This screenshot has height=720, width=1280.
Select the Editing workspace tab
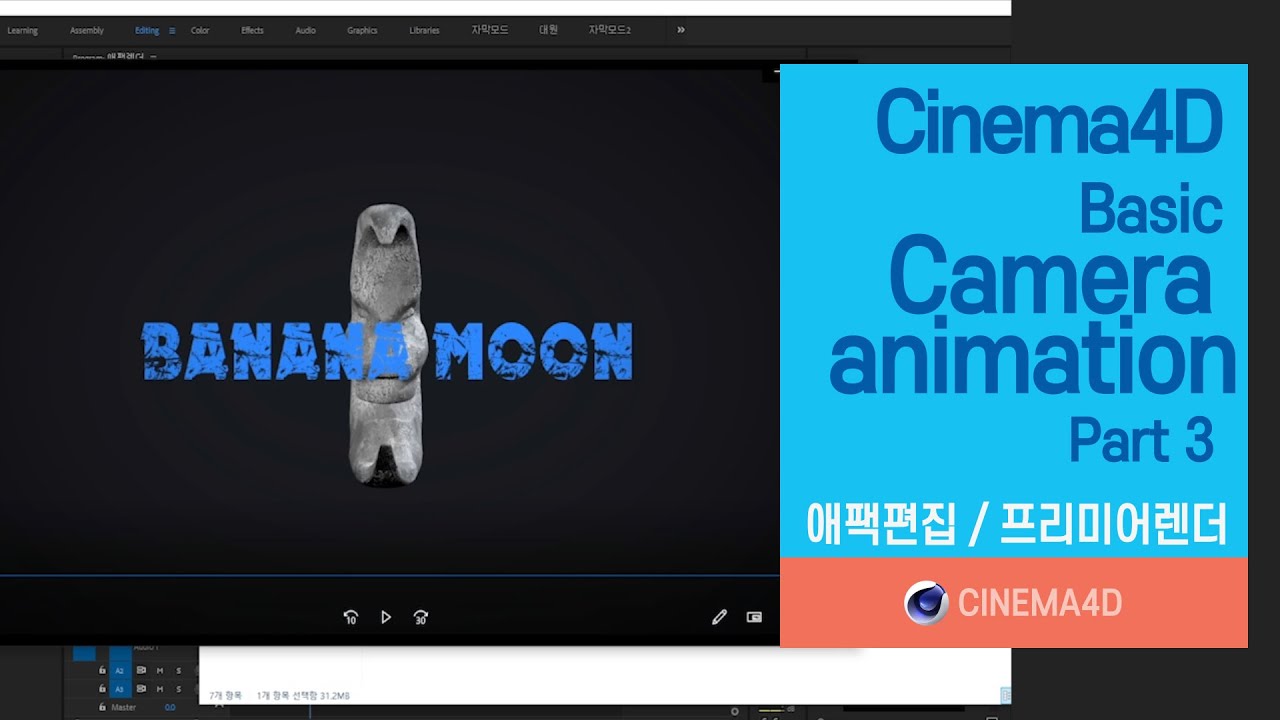(147, 31)
